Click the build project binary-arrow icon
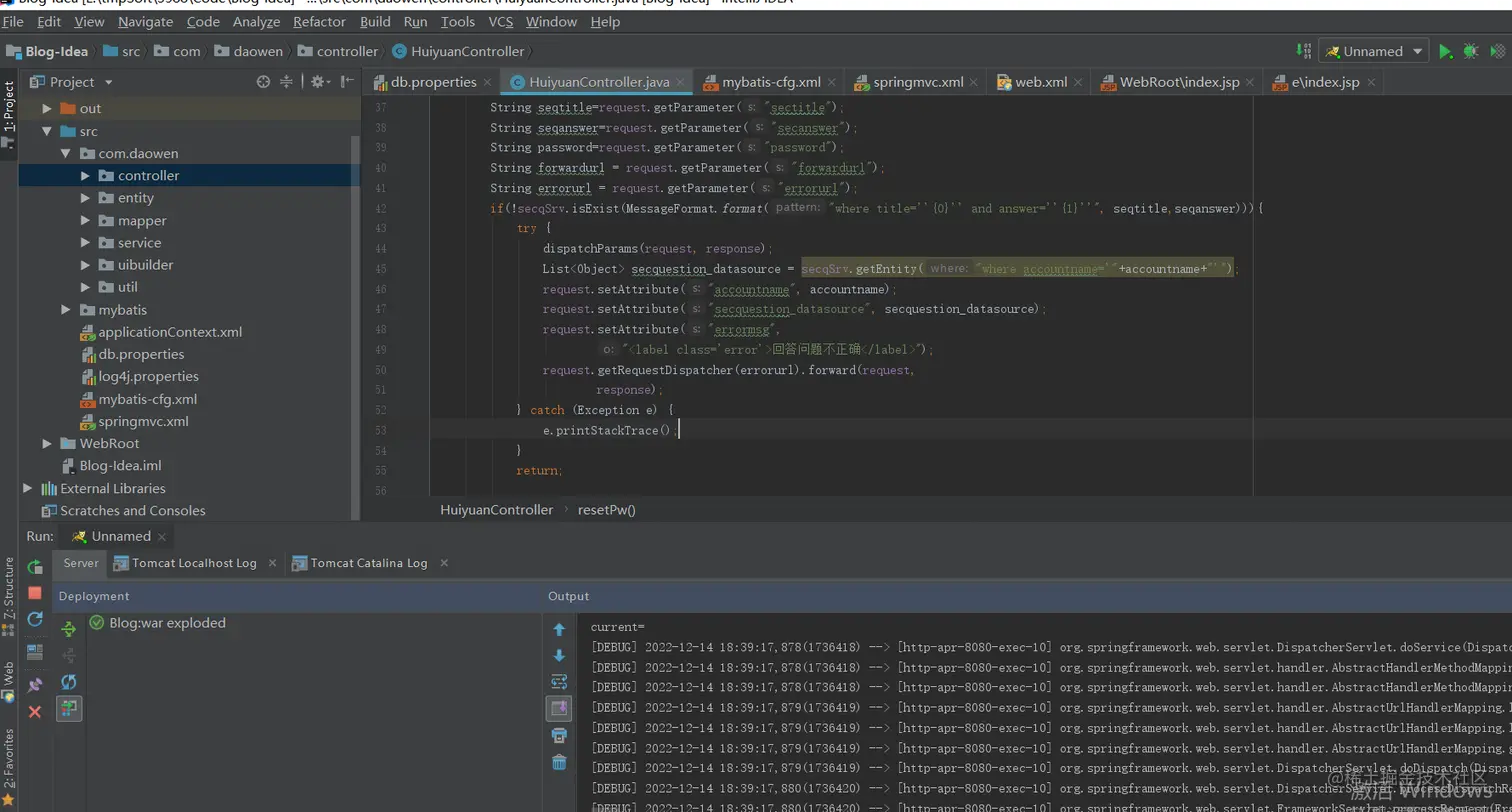The height and width of the screenshot is (812, 1512). [1303, 51]
